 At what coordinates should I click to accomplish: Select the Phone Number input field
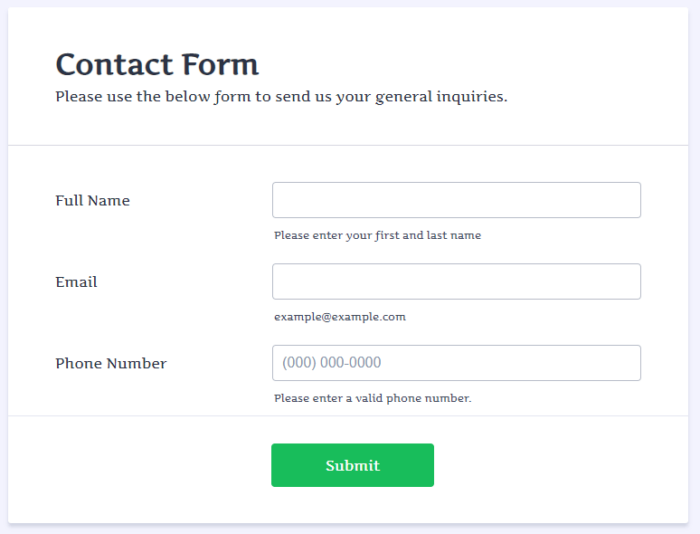(500, 363)
